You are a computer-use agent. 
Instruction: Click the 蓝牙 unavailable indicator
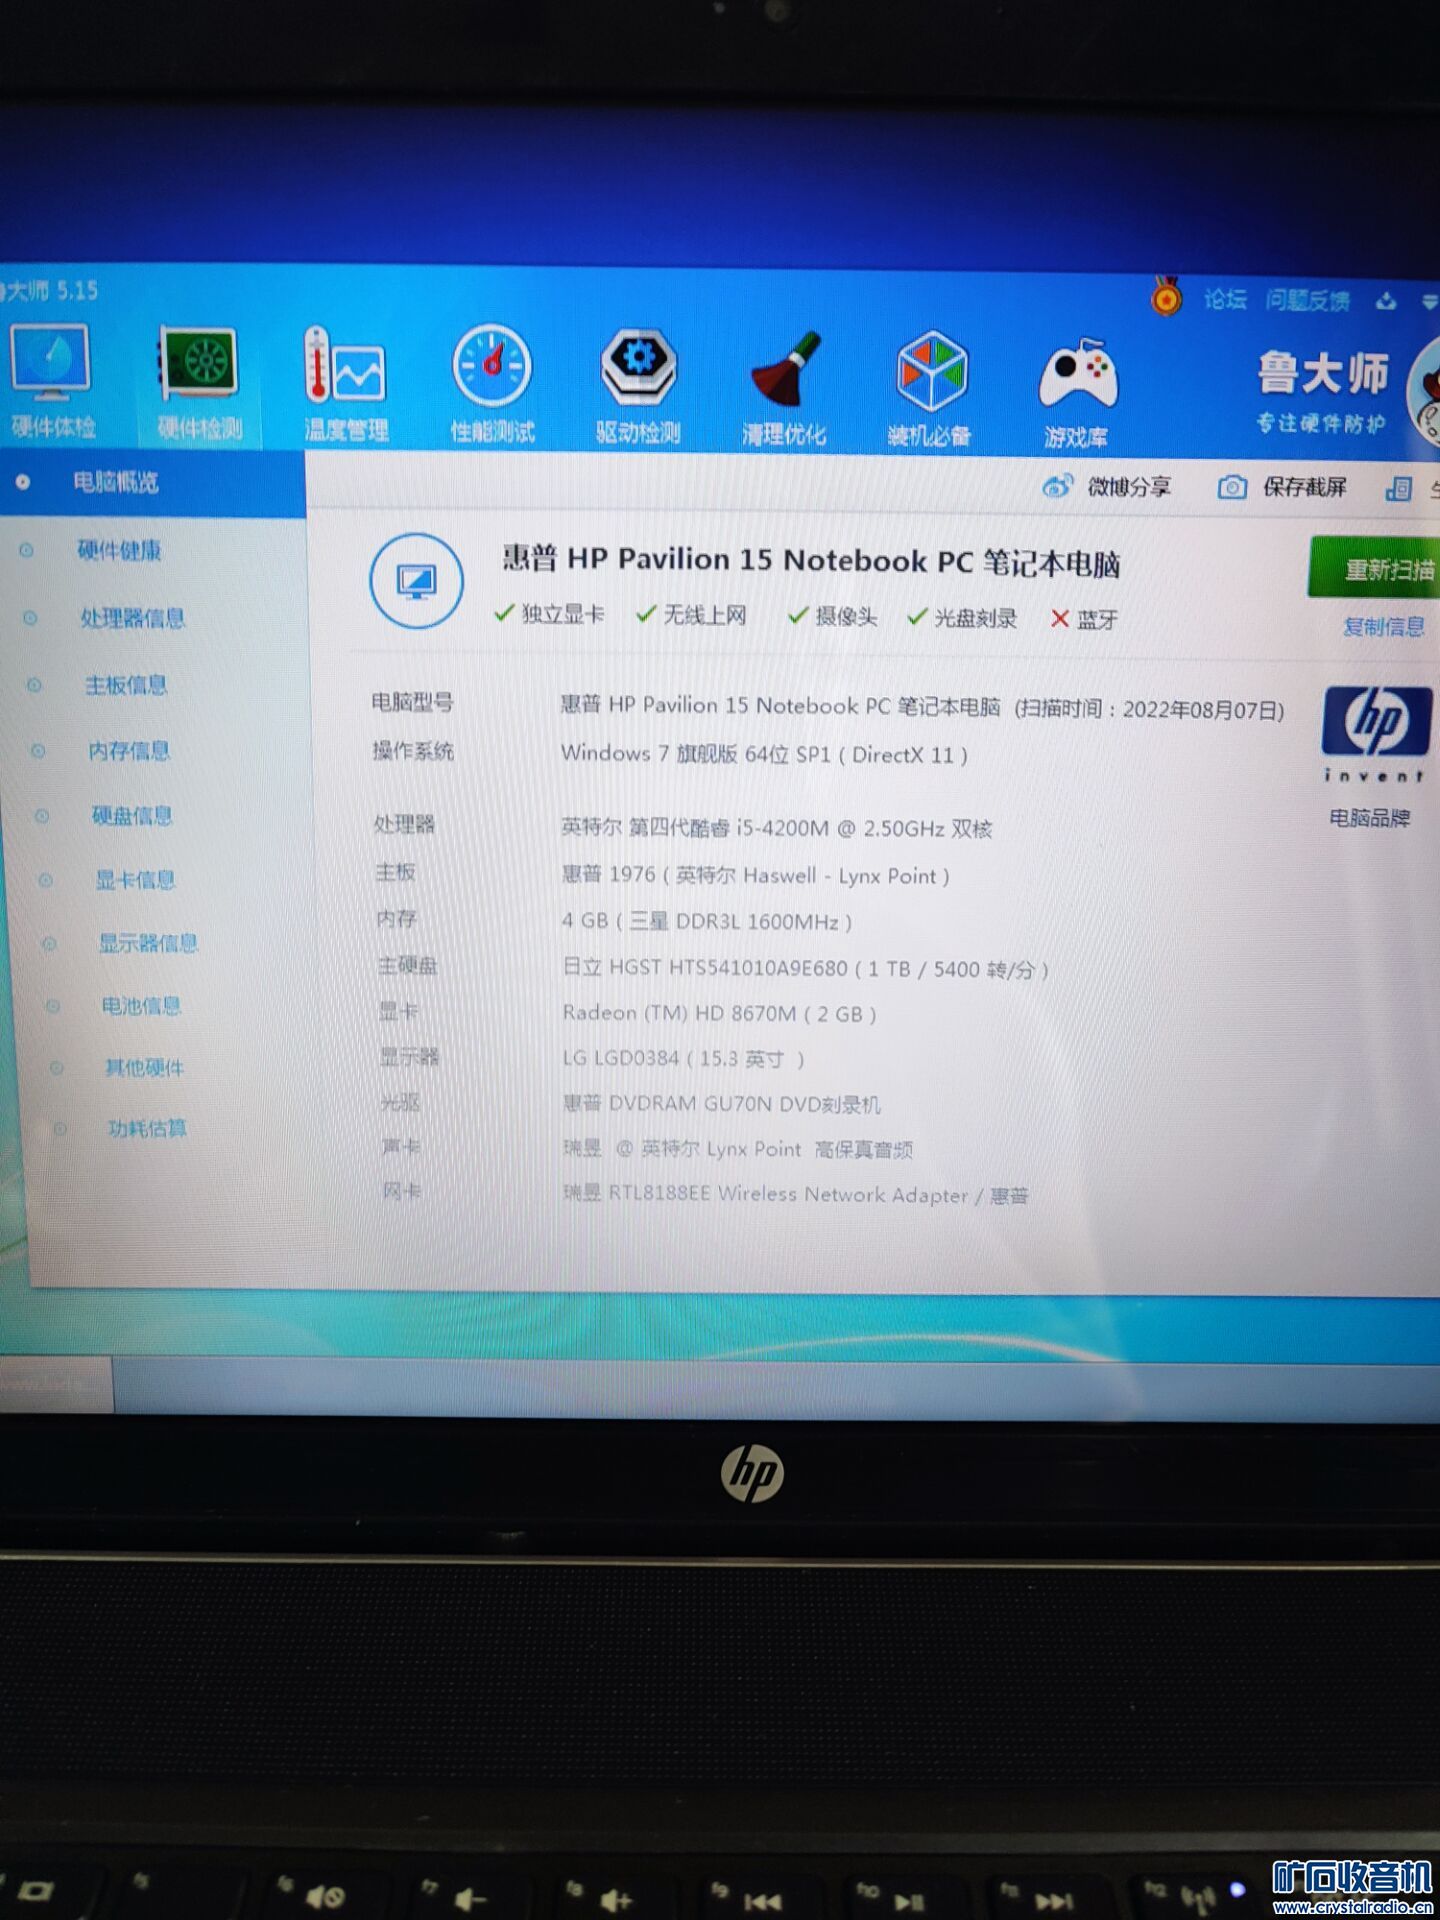[x=1084, y=620]
